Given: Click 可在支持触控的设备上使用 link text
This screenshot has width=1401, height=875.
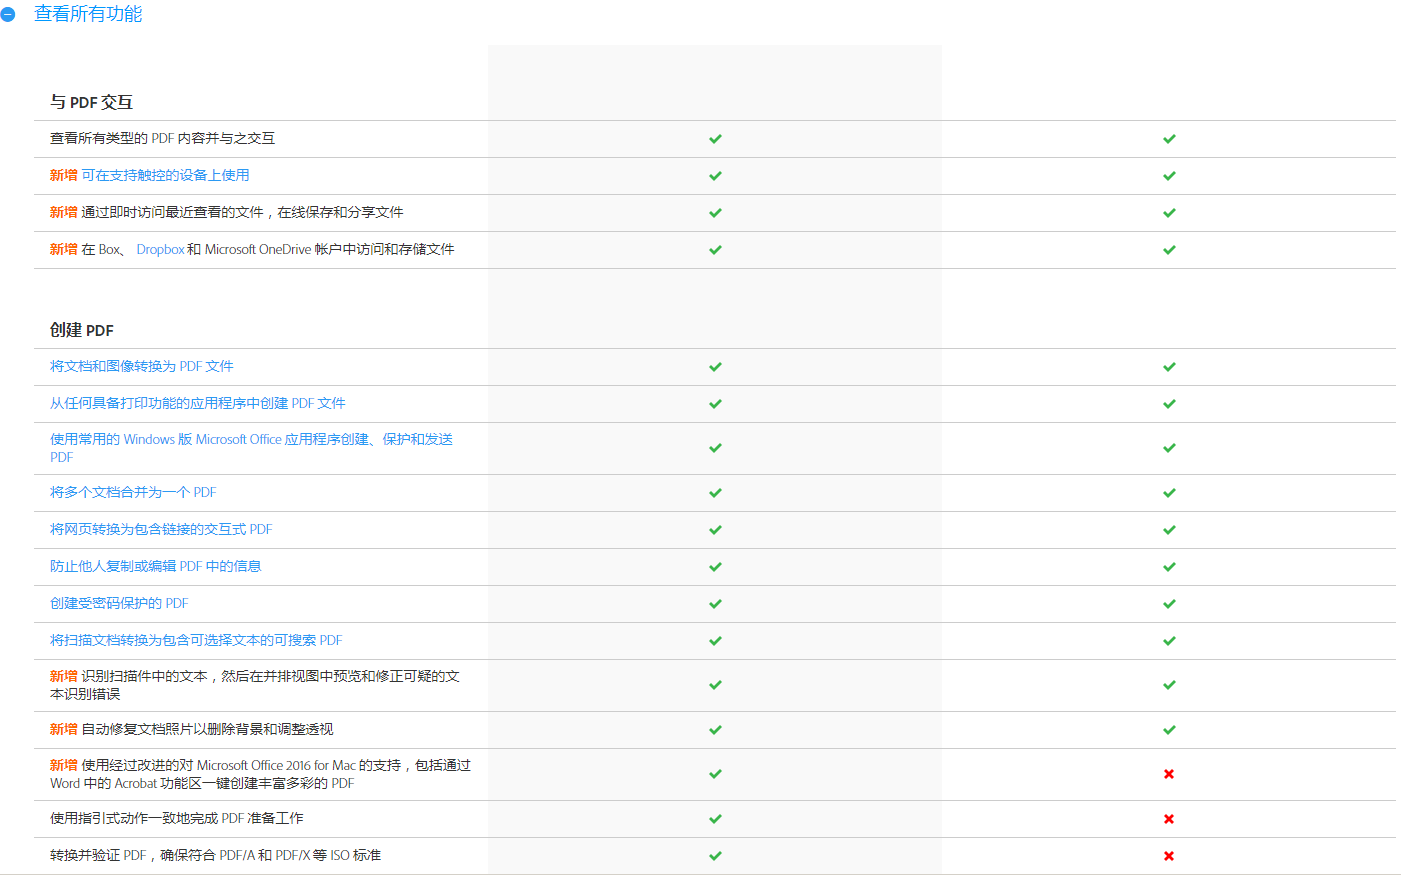Looking at the screenshot, I should pyautogui.click(x=165, y=175).
